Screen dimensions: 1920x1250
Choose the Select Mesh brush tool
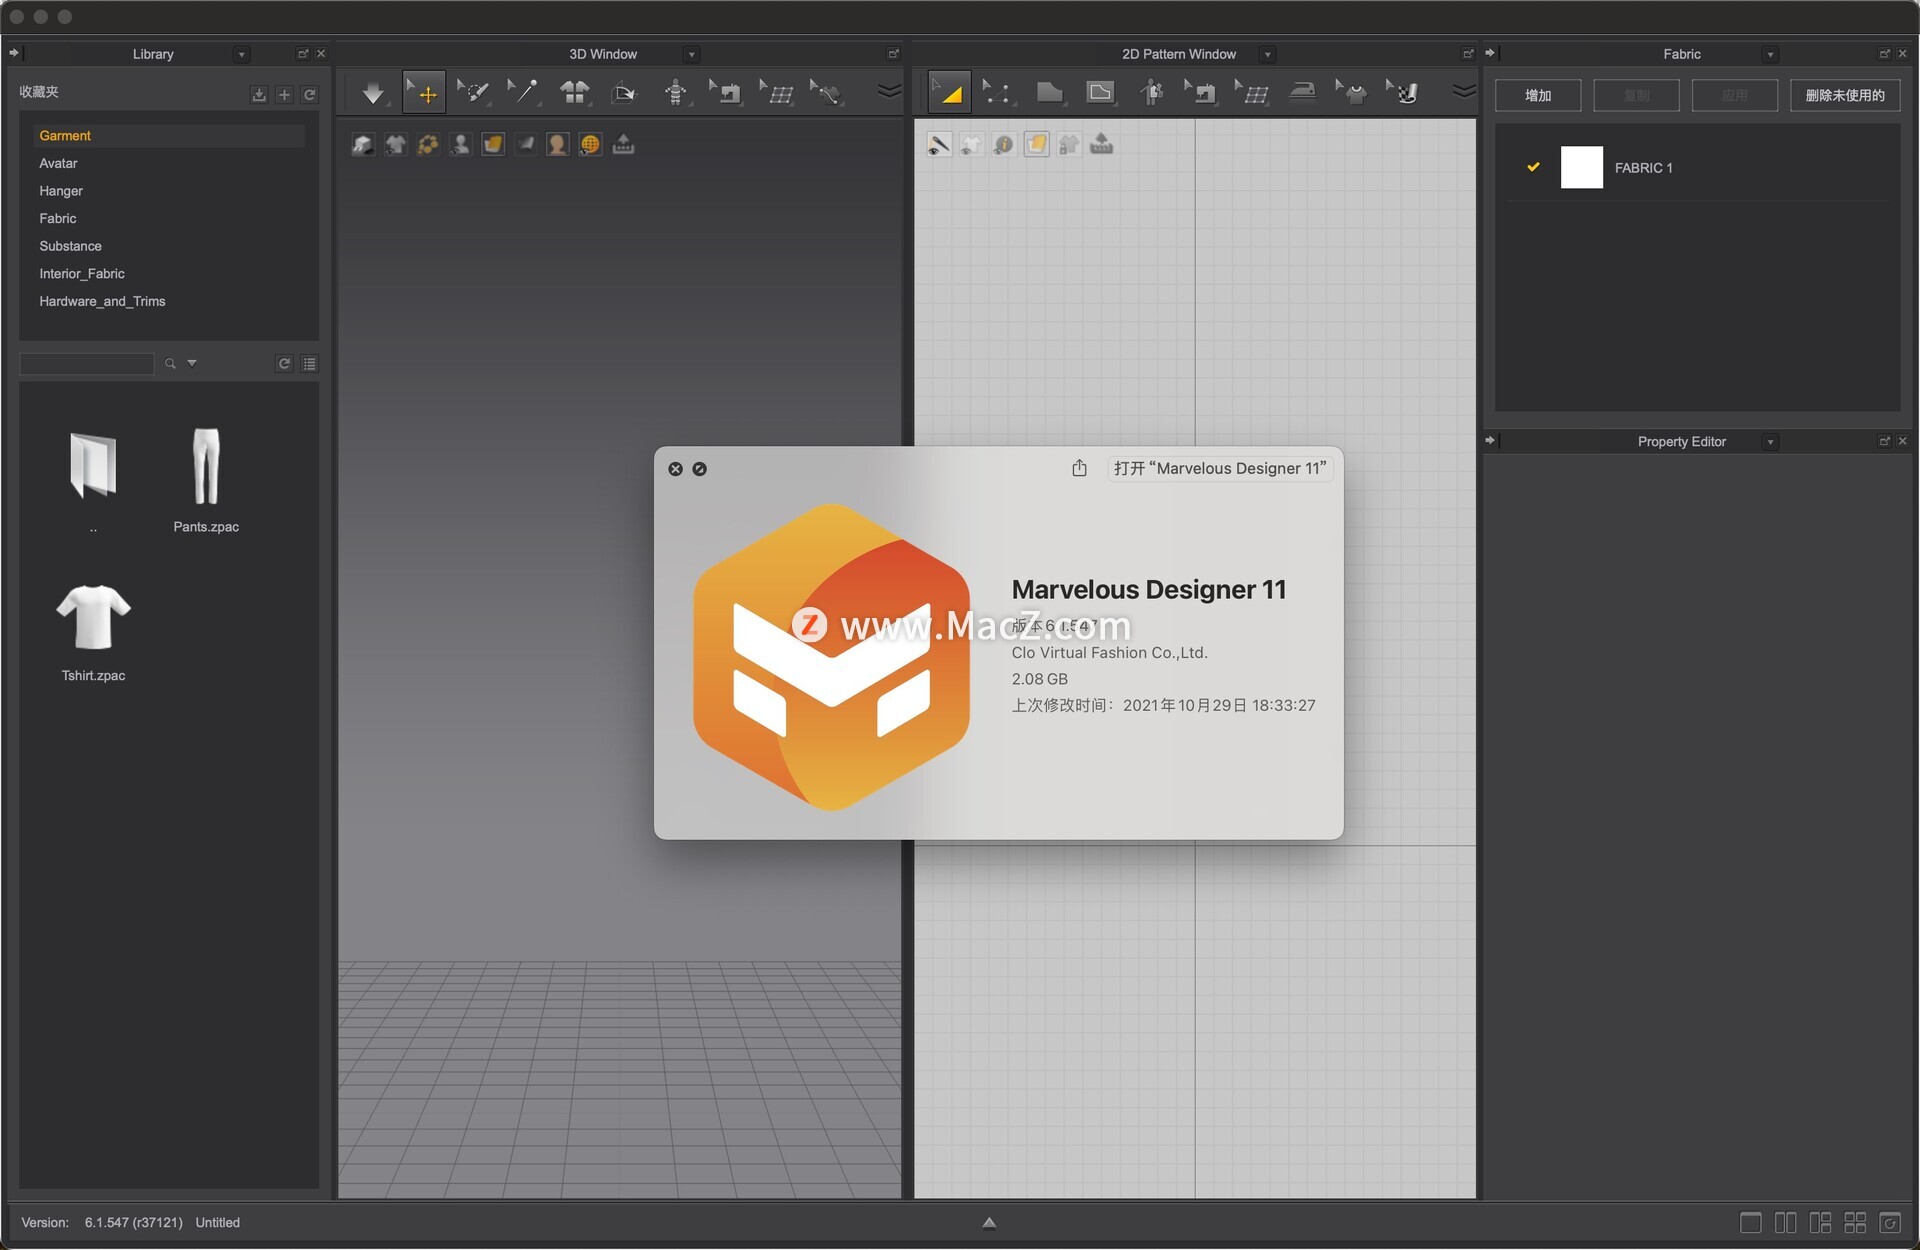click(x=473, y=92)
